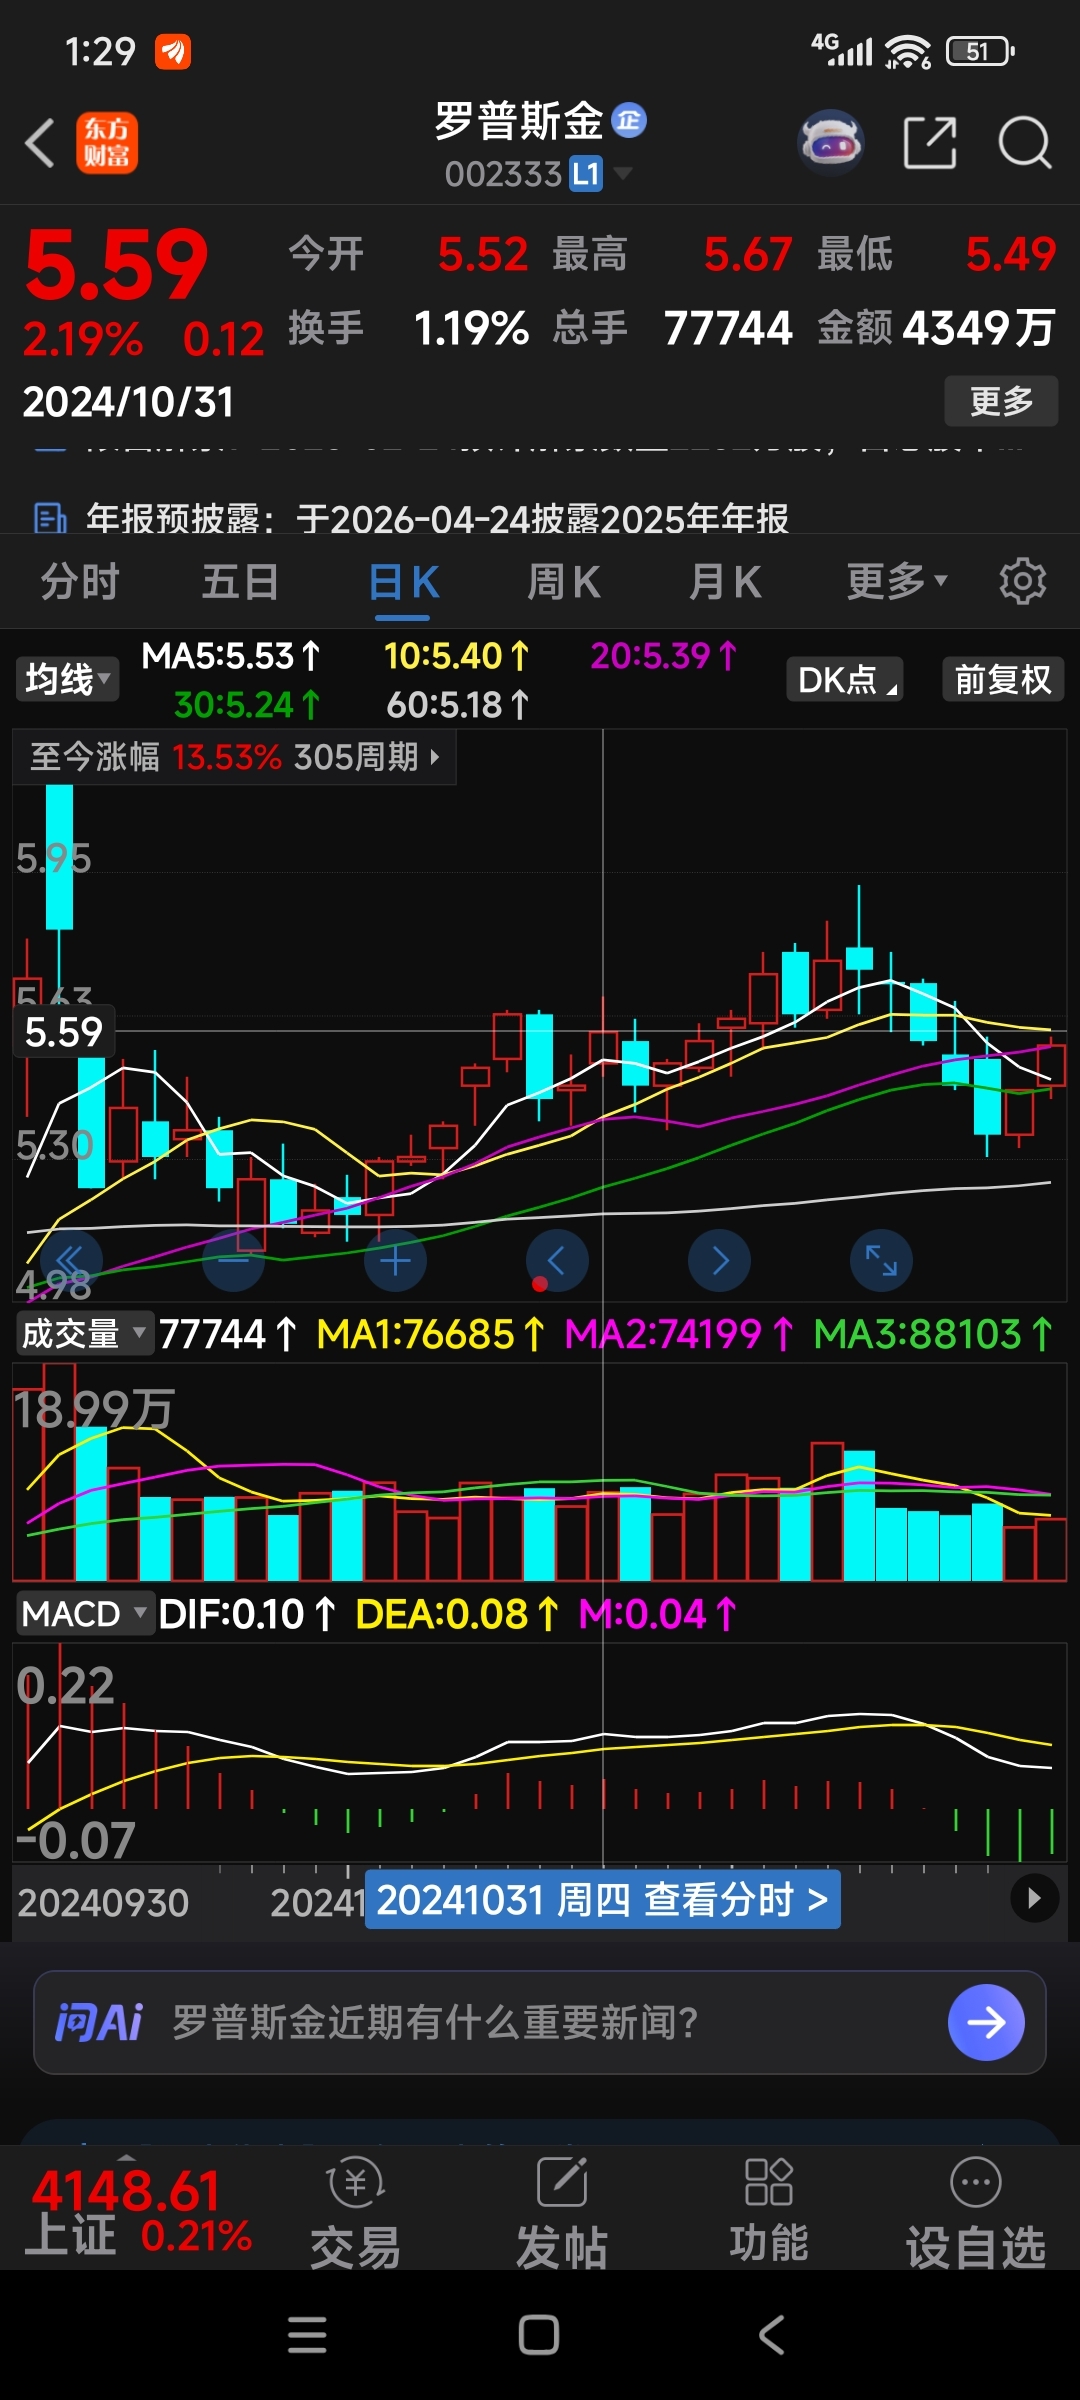Tap the AI question input field
Viewport: 1080px width, 2400px height.
540,2022
